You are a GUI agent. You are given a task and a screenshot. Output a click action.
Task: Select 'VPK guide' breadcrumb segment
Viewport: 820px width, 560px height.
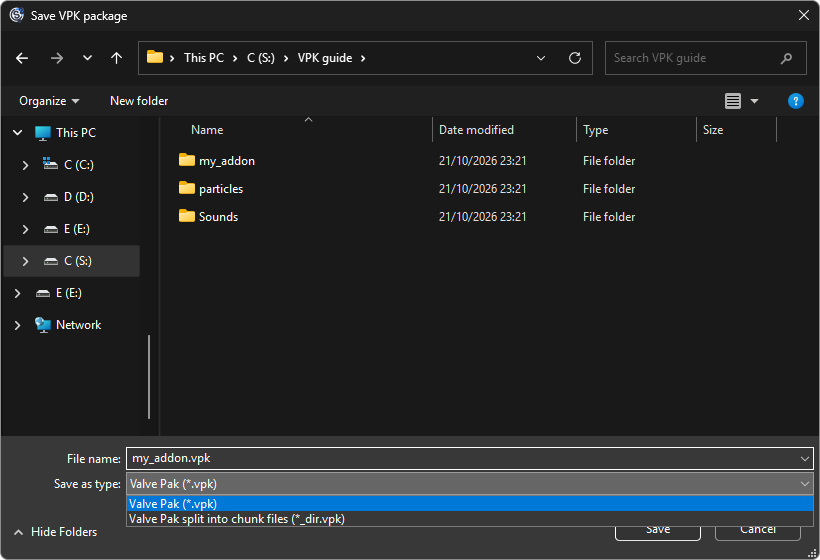tap(325, 58)
